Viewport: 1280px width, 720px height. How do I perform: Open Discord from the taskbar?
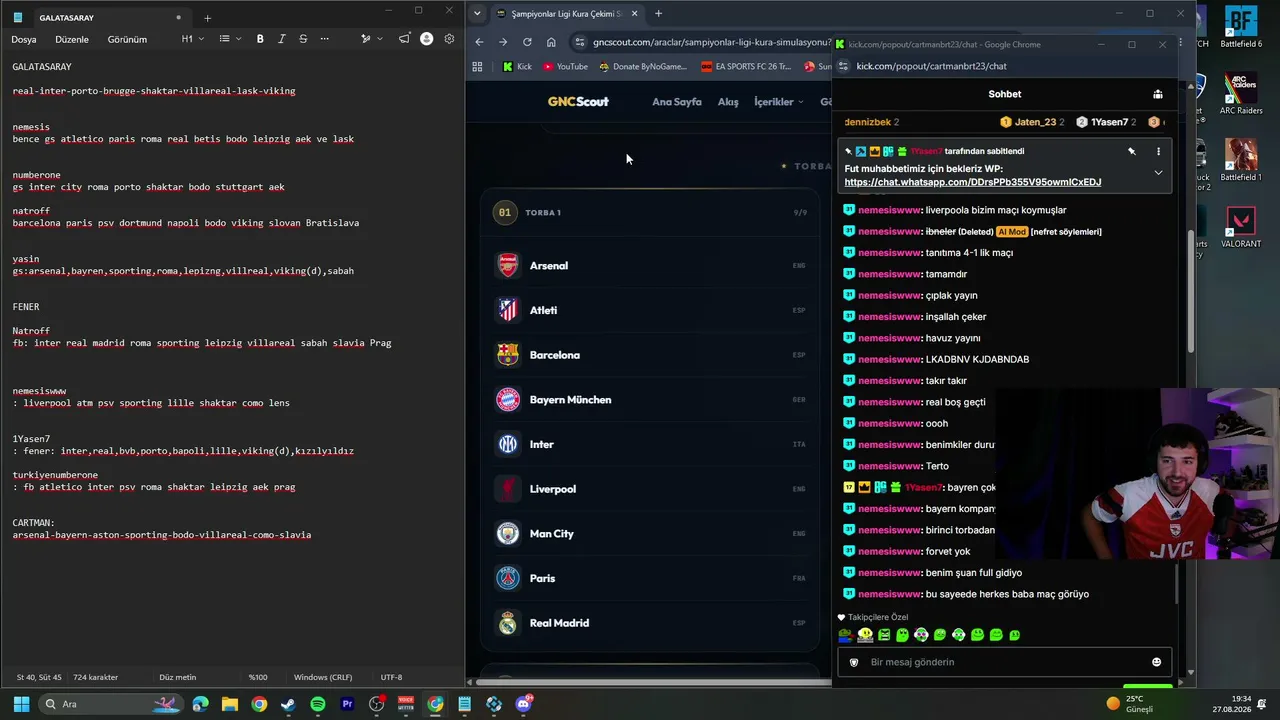click(x=523, y=704)
